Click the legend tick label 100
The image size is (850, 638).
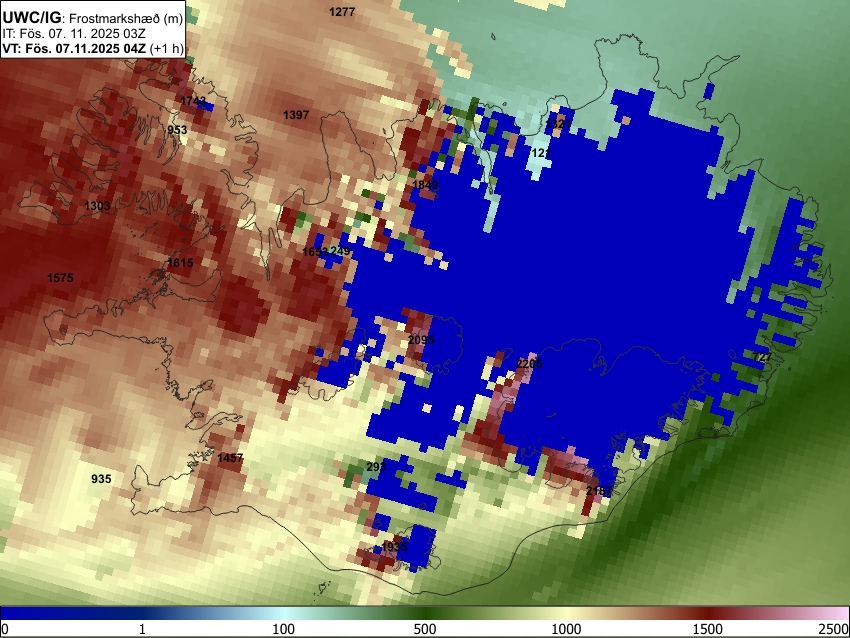[284, 629]
